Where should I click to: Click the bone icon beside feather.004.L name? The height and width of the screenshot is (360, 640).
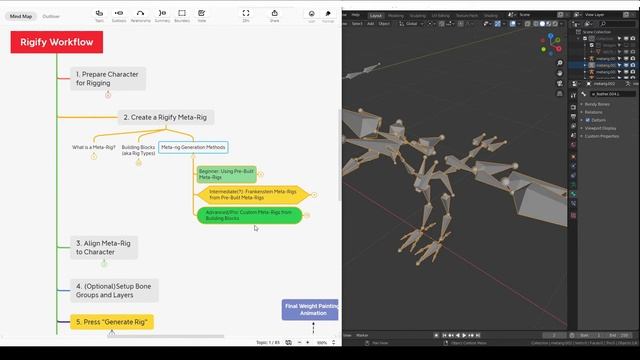[584, 94]
